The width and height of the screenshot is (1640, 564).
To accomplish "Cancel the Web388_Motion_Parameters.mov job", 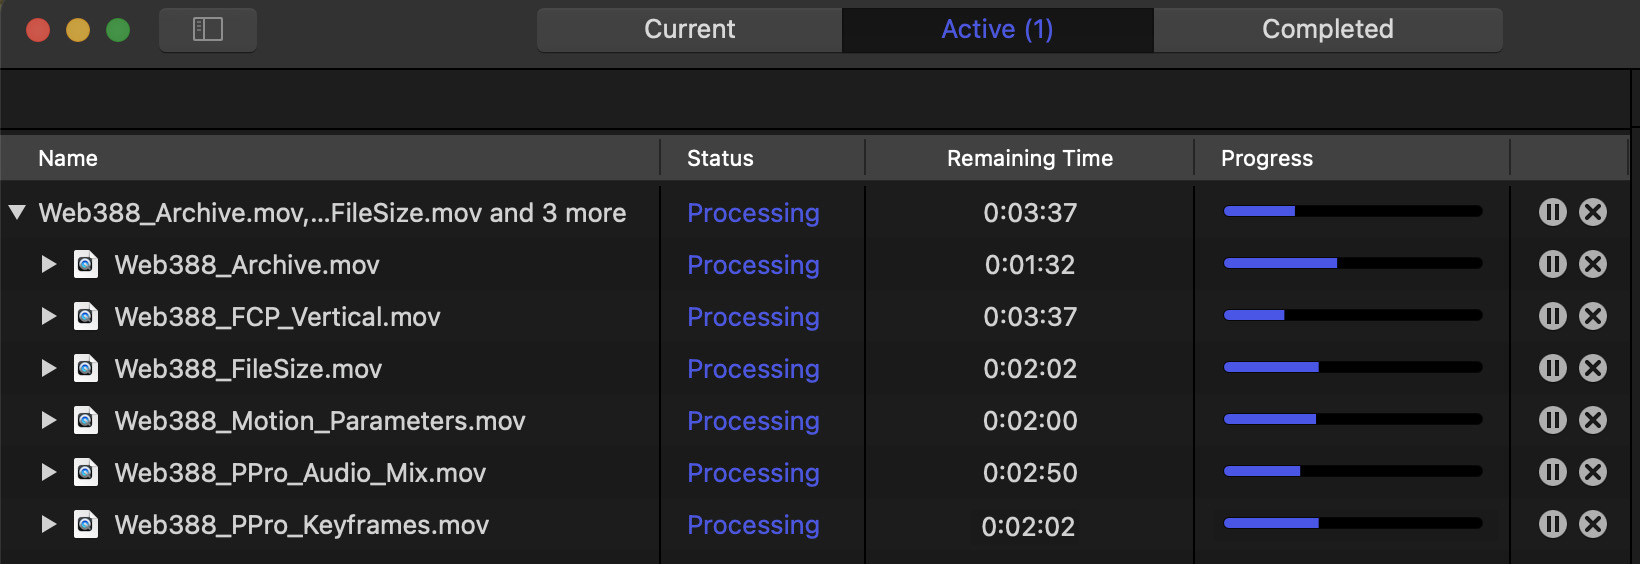I will 1593,420.
